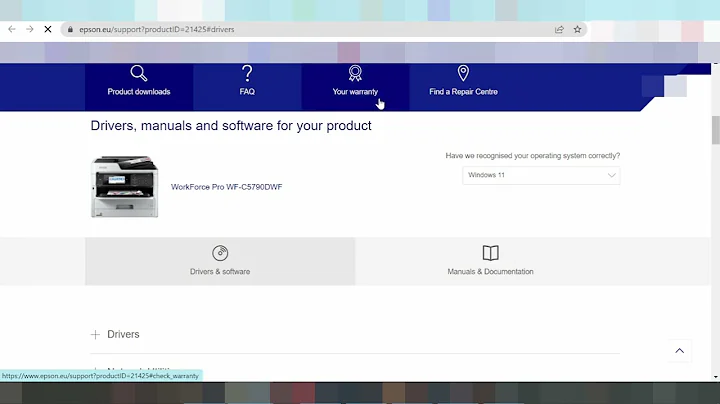
Task: Bookmark this page with the star icon
Action: pos(577,29)
